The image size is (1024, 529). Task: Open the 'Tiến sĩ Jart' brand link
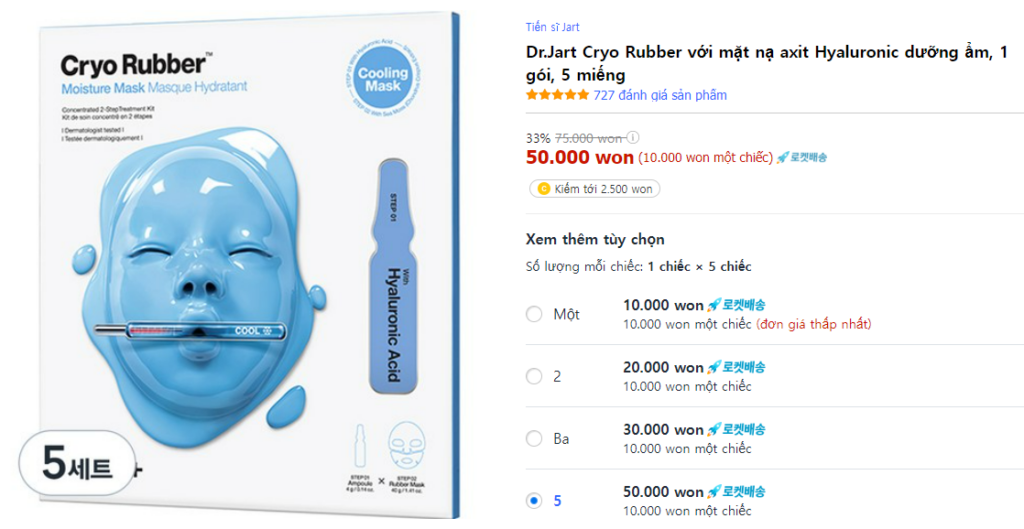pos(552,27)
